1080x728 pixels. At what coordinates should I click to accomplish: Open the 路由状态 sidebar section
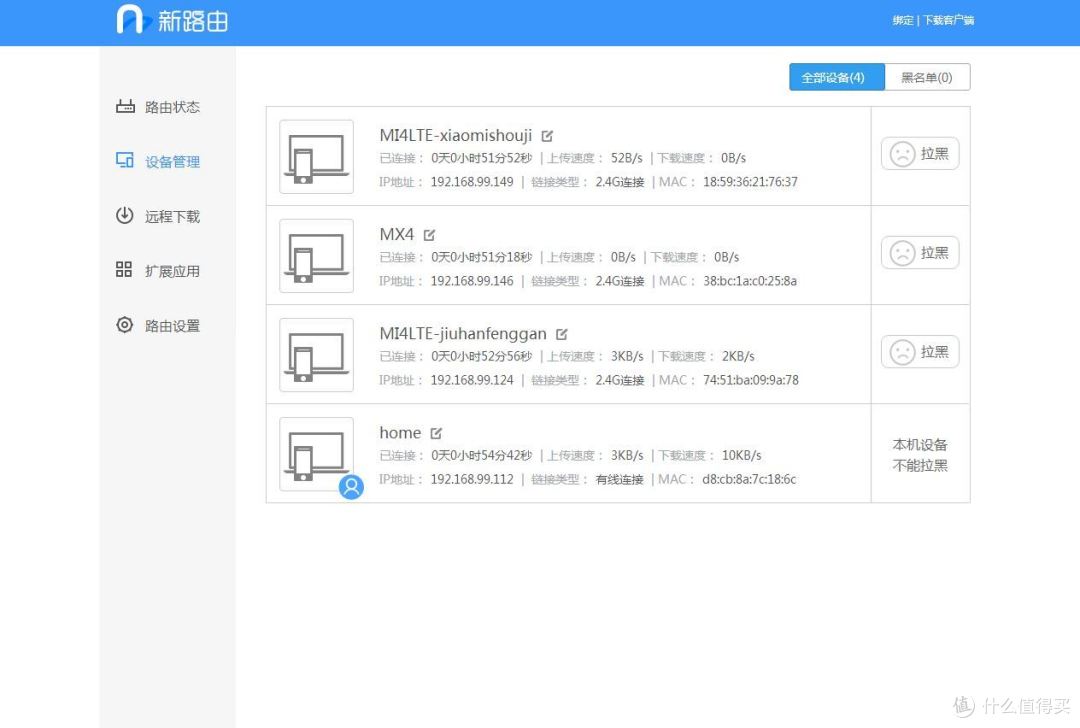(170, 107)
